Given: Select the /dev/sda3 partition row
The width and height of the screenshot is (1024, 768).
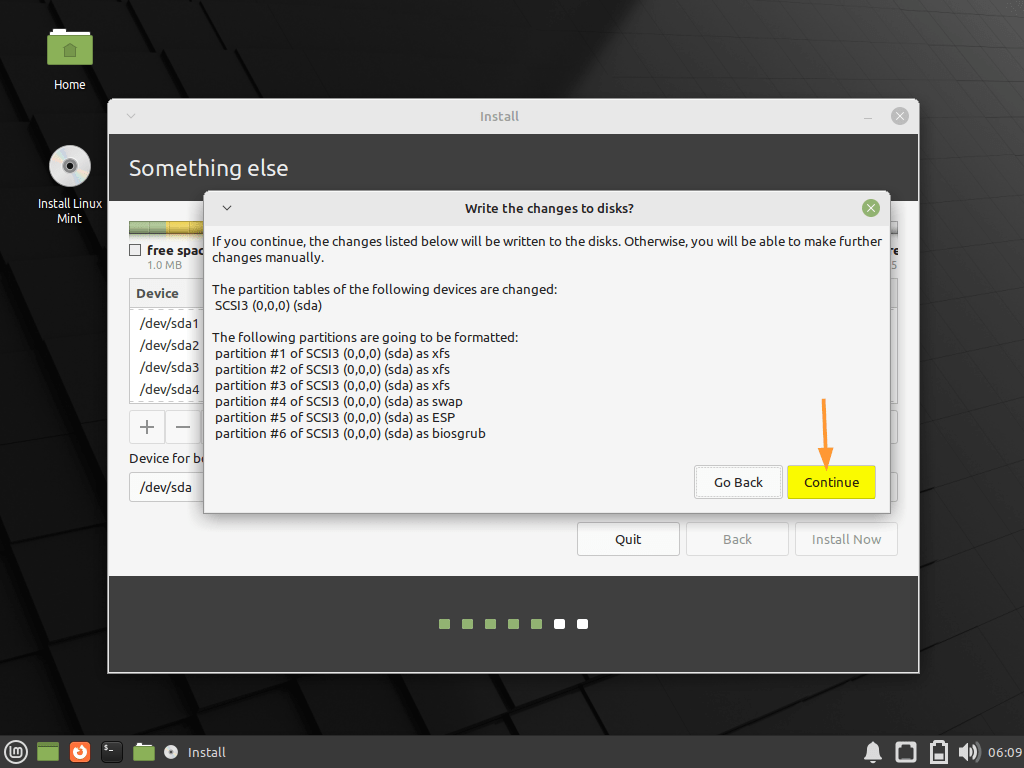Looking at the screenshot, I should point(170,367).
